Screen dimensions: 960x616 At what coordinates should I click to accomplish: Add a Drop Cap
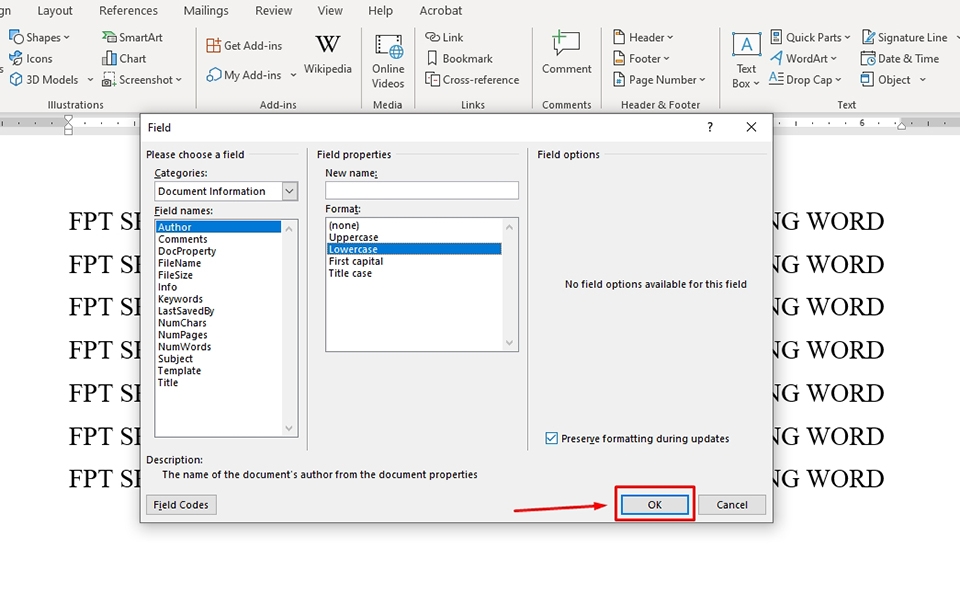click(805, 80)
